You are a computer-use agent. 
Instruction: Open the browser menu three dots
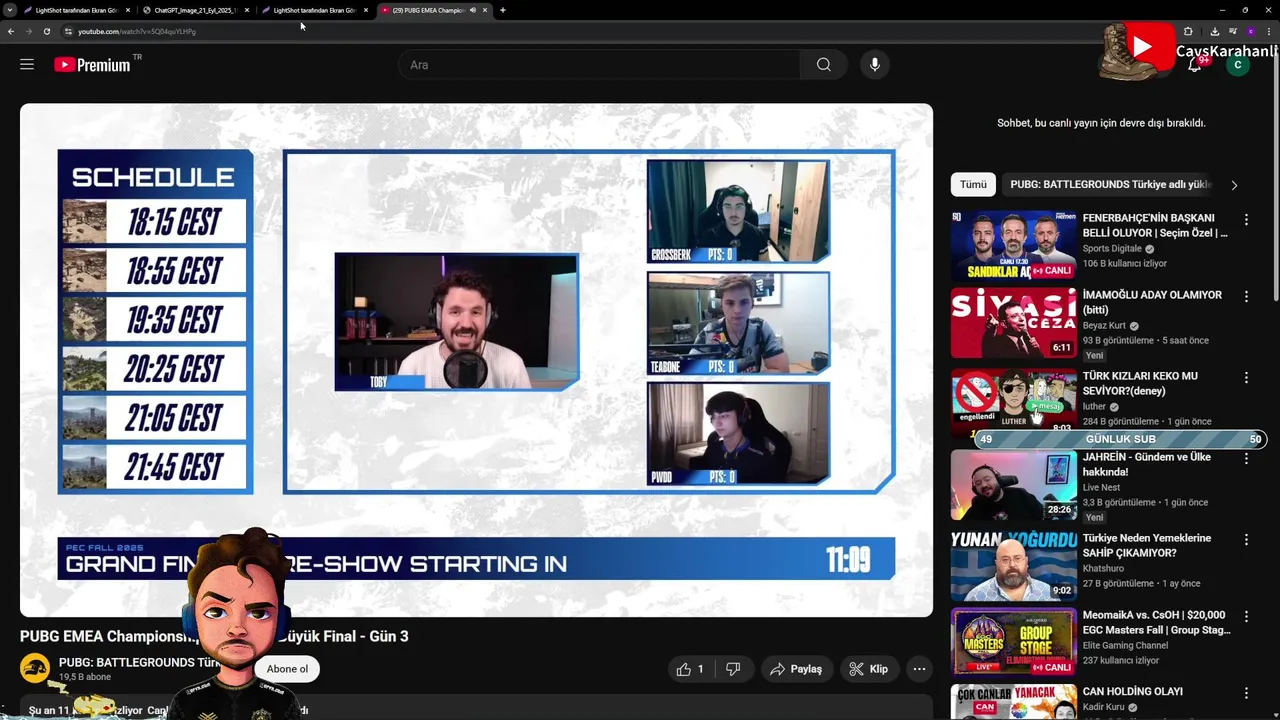tap(1268, 31)
